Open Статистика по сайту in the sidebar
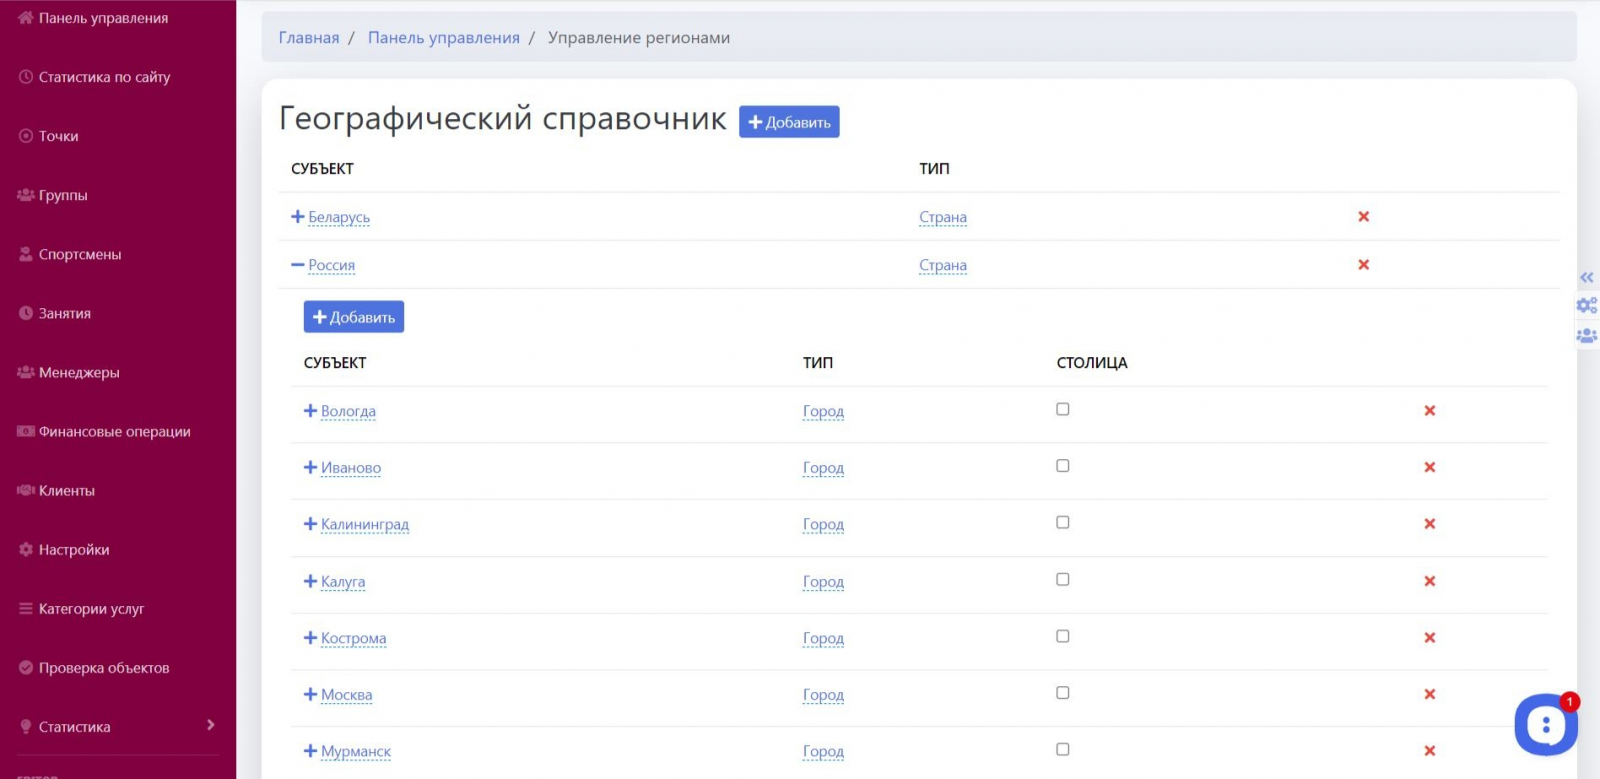The height and width of the screenshot is (779, 1600). 105,77
